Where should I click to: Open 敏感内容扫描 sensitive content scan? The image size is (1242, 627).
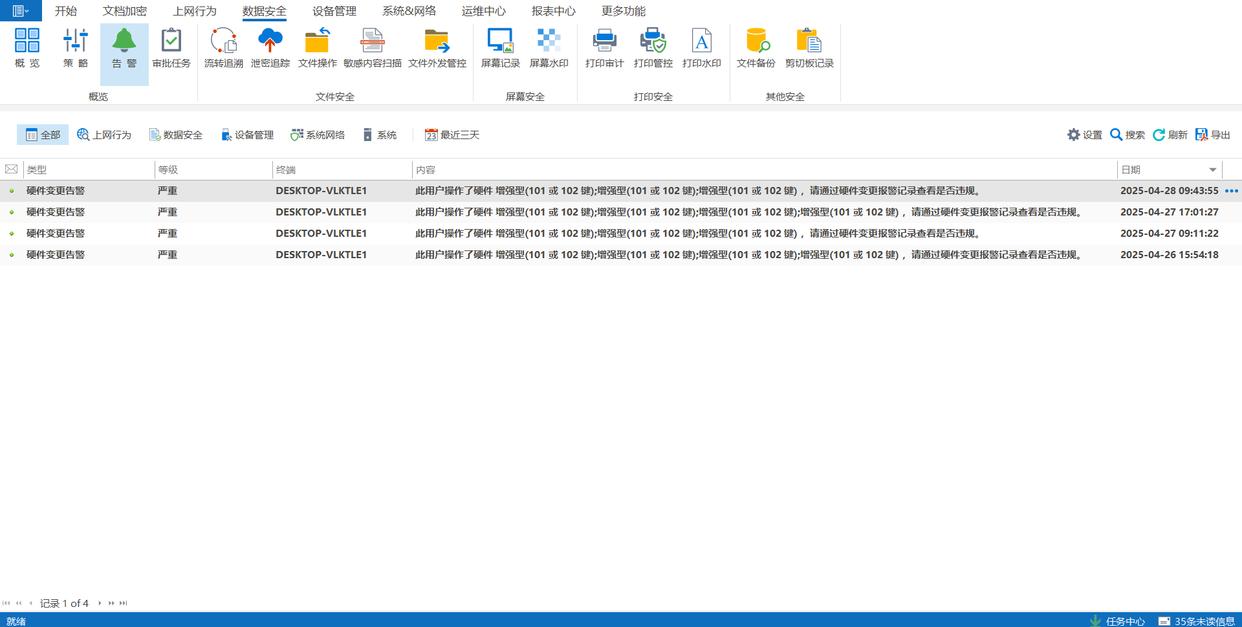pyautogui.click(x=372, y=49)
